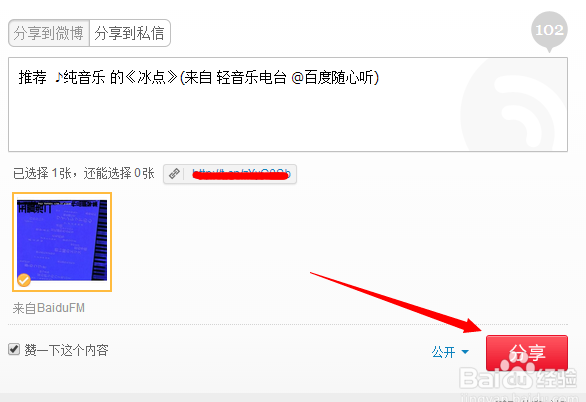Viewport: 586px width, 402px height.
Task: Click the red 分享 button
Action: tap(527, 353)
